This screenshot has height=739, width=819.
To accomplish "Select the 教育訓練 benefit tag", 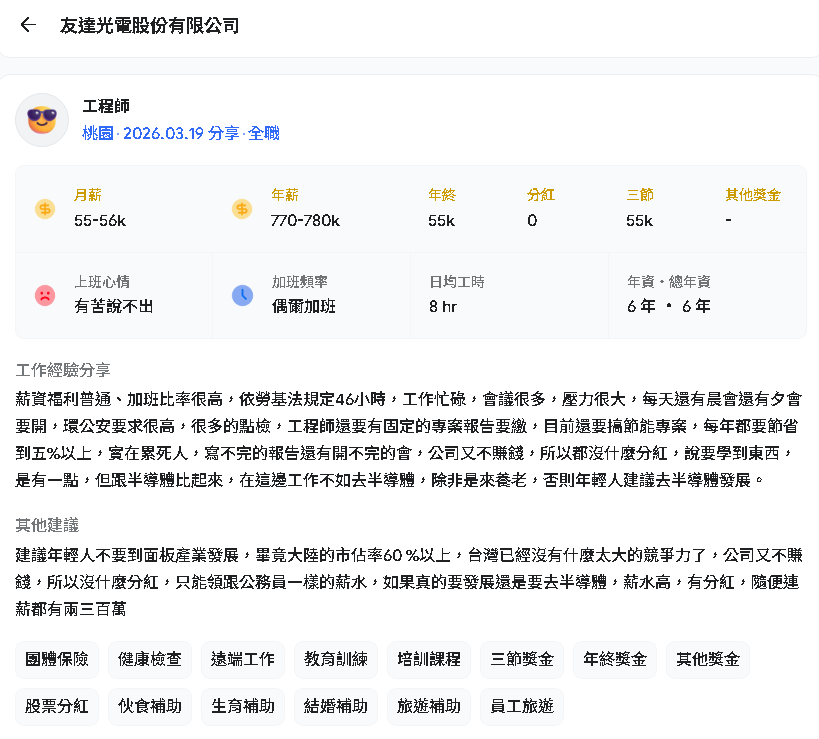I will (336, 660).
